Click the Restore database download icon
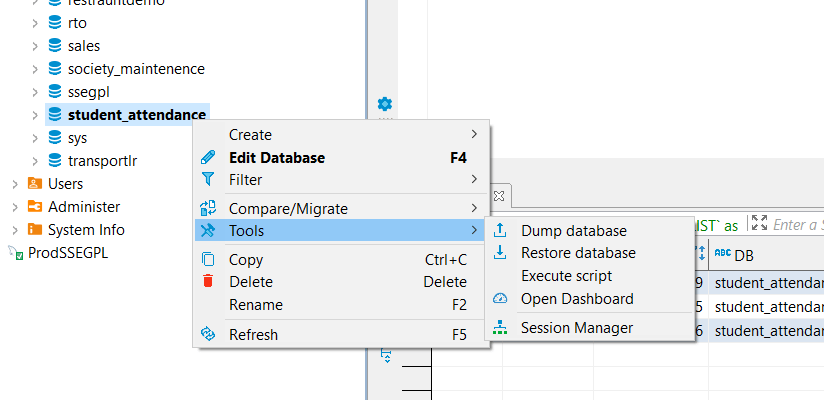824x400 pixels. pos(500,252)
